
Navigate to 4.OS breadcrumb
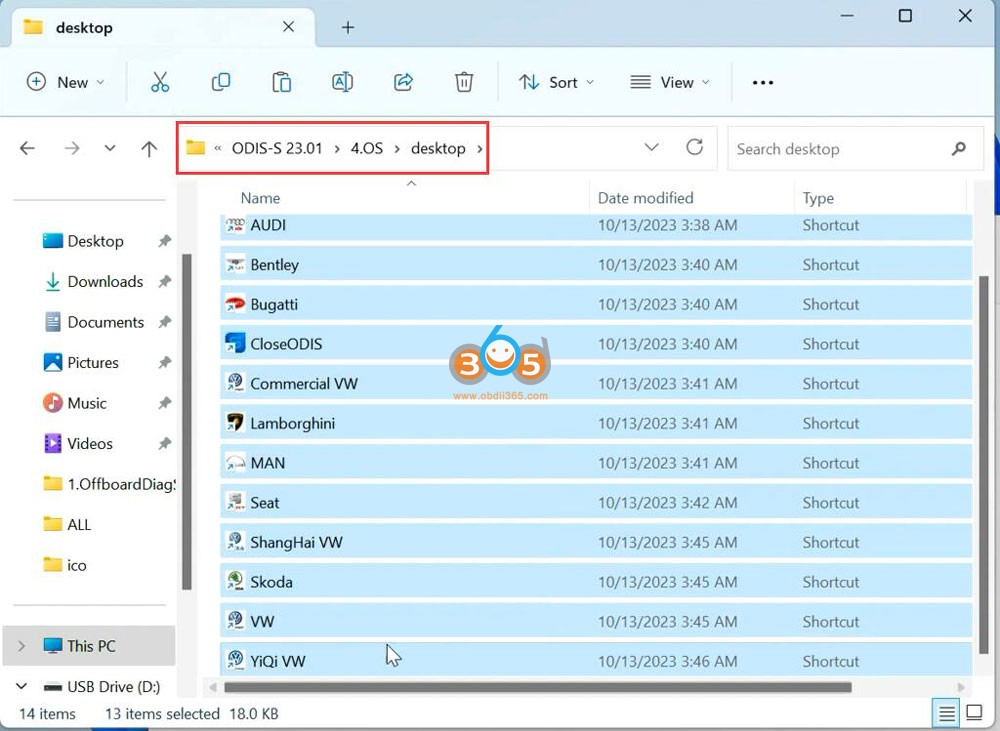367,149
